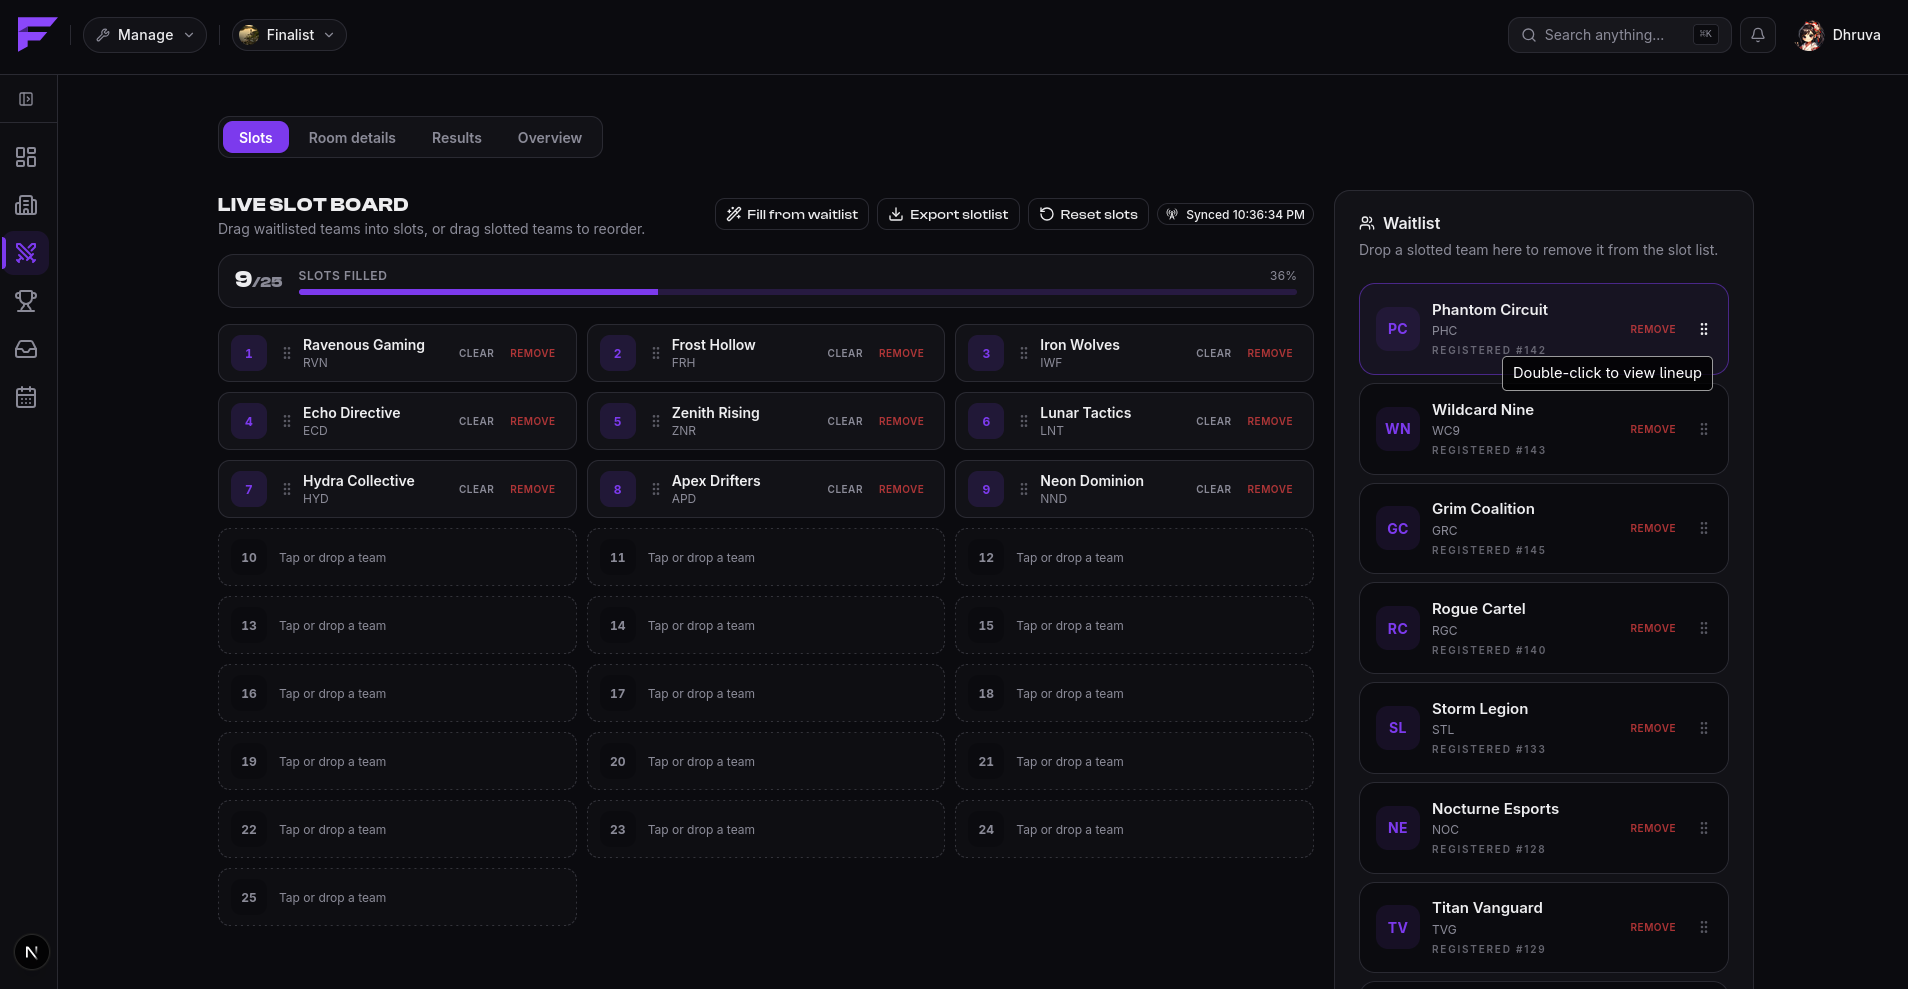Viewport: 1908px width, 989px height.
Task: Switch to the Results tab
Action: tap(457, 138)
